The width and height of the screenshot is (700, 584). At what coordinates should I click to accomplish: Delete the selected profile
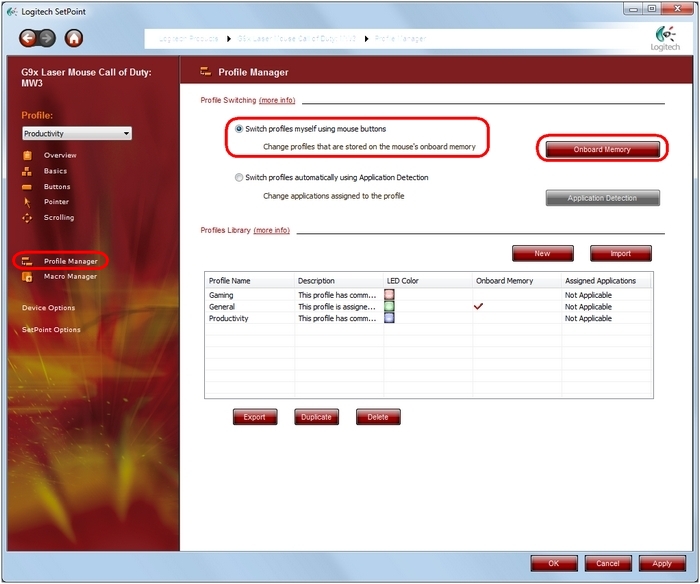pyautogui.click(x=378, y=417)
